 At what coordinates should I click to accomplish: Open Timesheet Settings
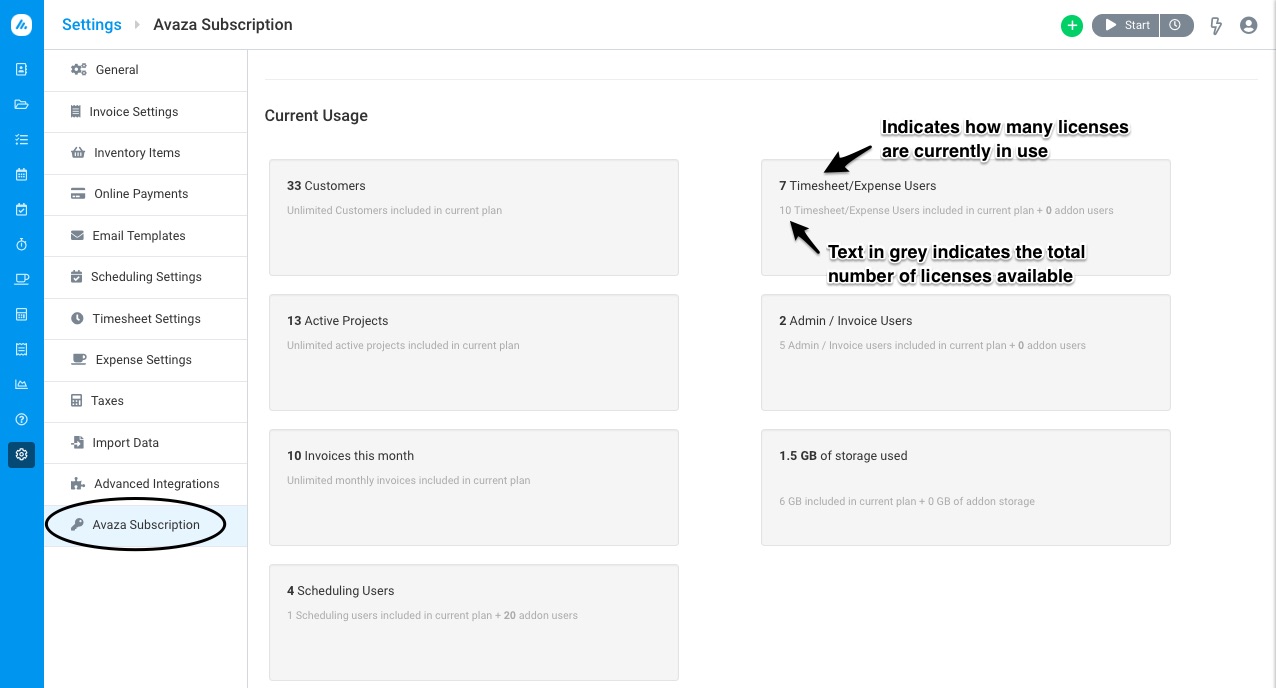(146, 319)
